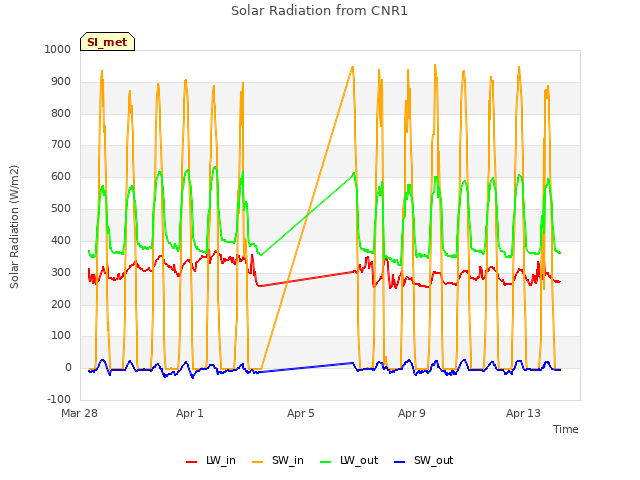Click the 300 y-axis tick label
This screenshot has width=640, height=480.
tap(61, 272)
